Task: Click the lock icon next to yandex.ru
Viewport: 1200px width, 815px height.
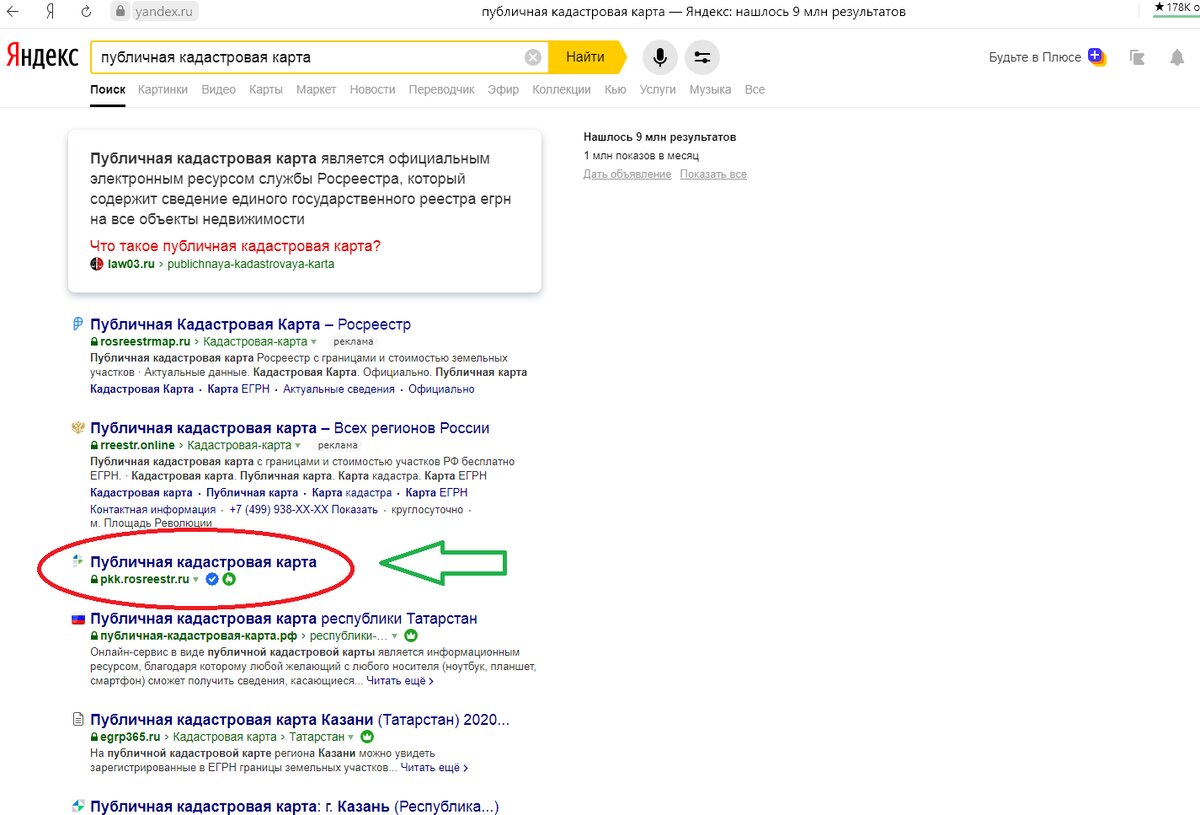Action: [x=119, y=12]
